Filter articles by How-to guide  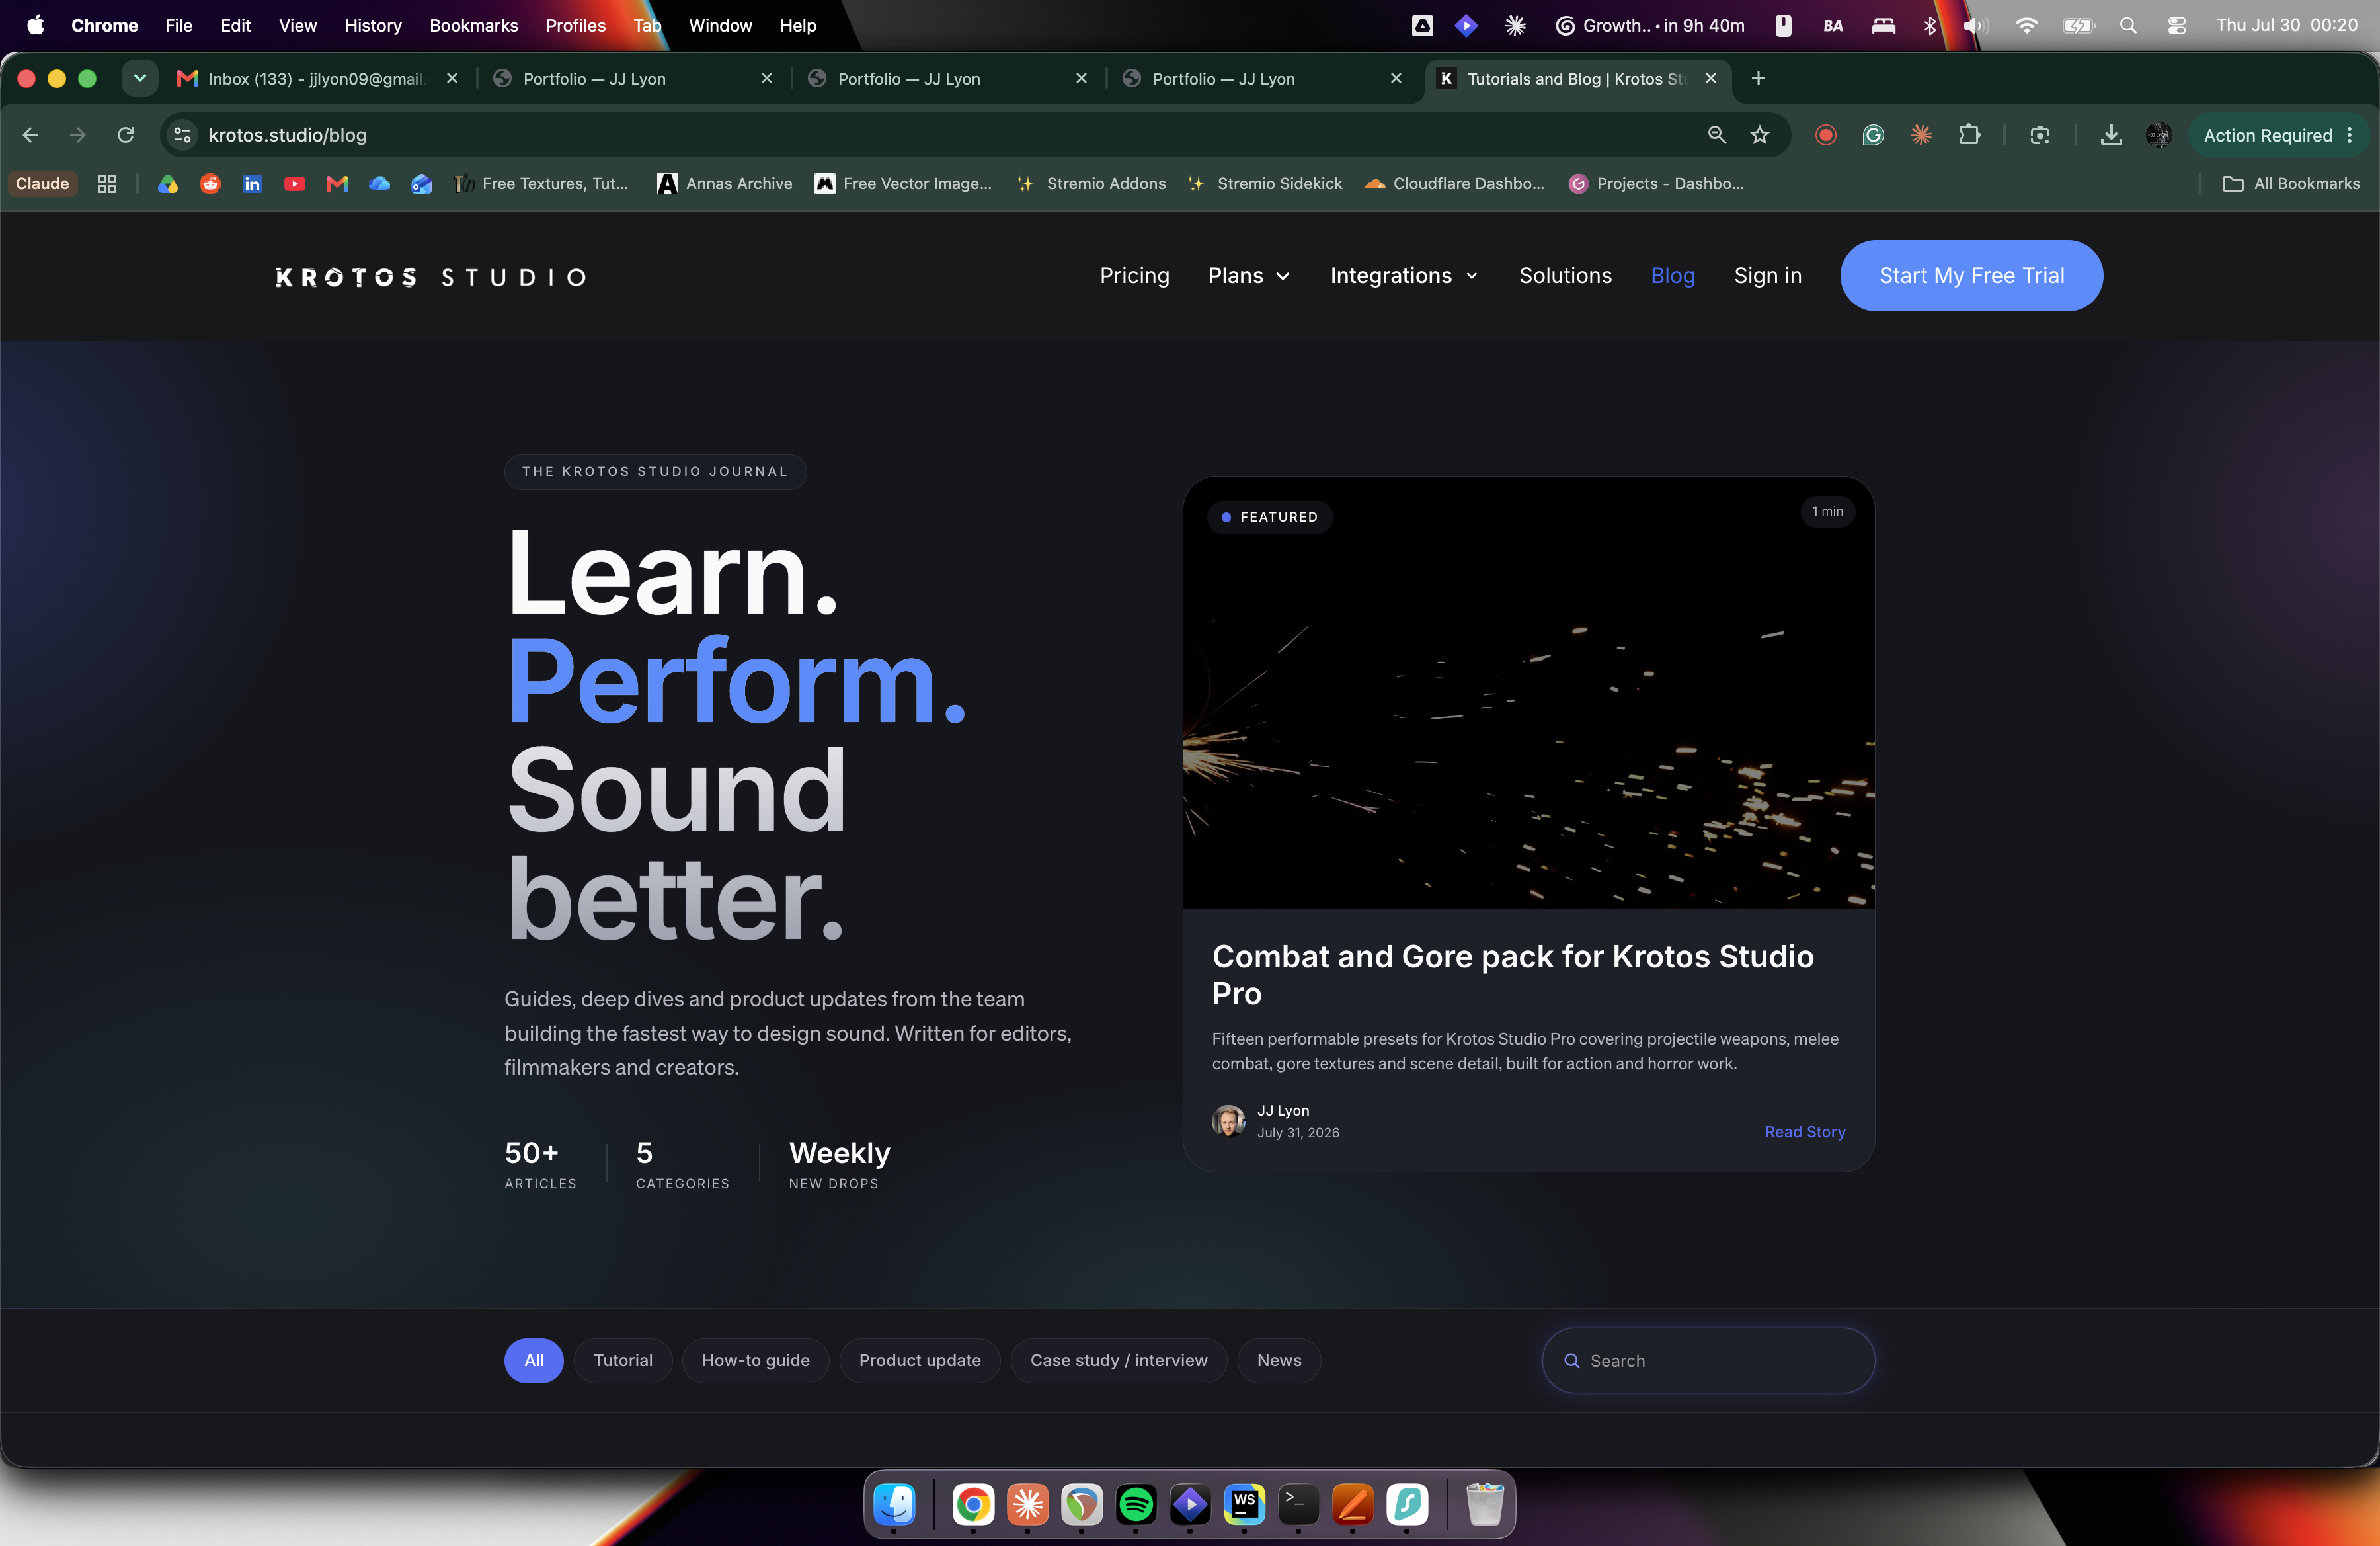tap(756, 1360)
